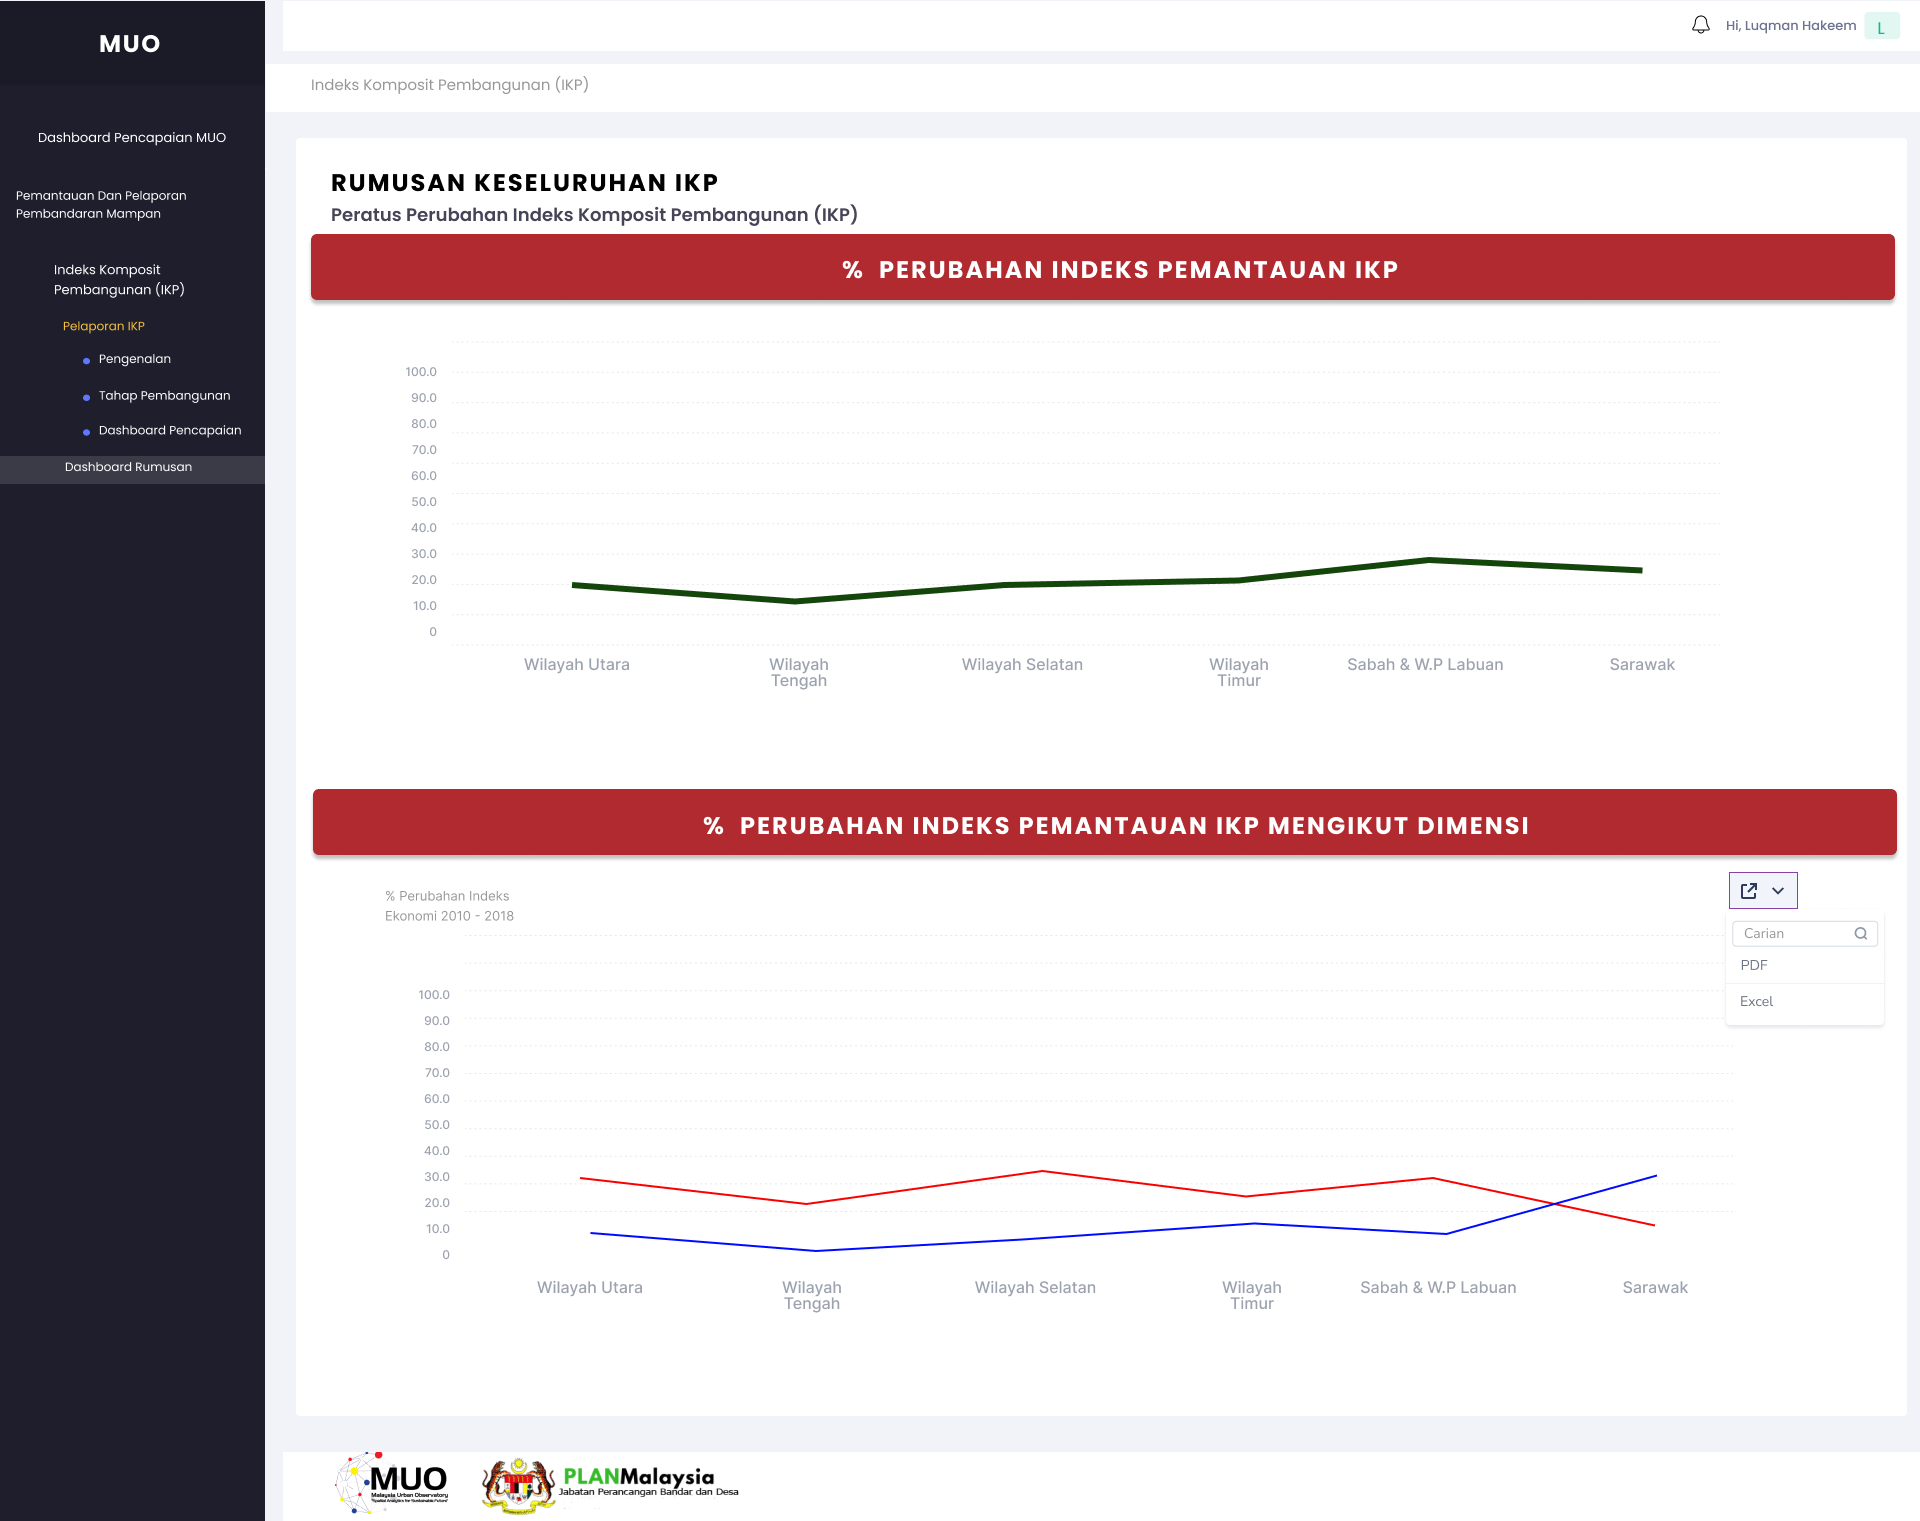Expand Pemantauan Dan Pelaporan Pembandaran Mampan
This screenshot has width=1920, height=1521.
pyautogui.click(x=101, y=205)
